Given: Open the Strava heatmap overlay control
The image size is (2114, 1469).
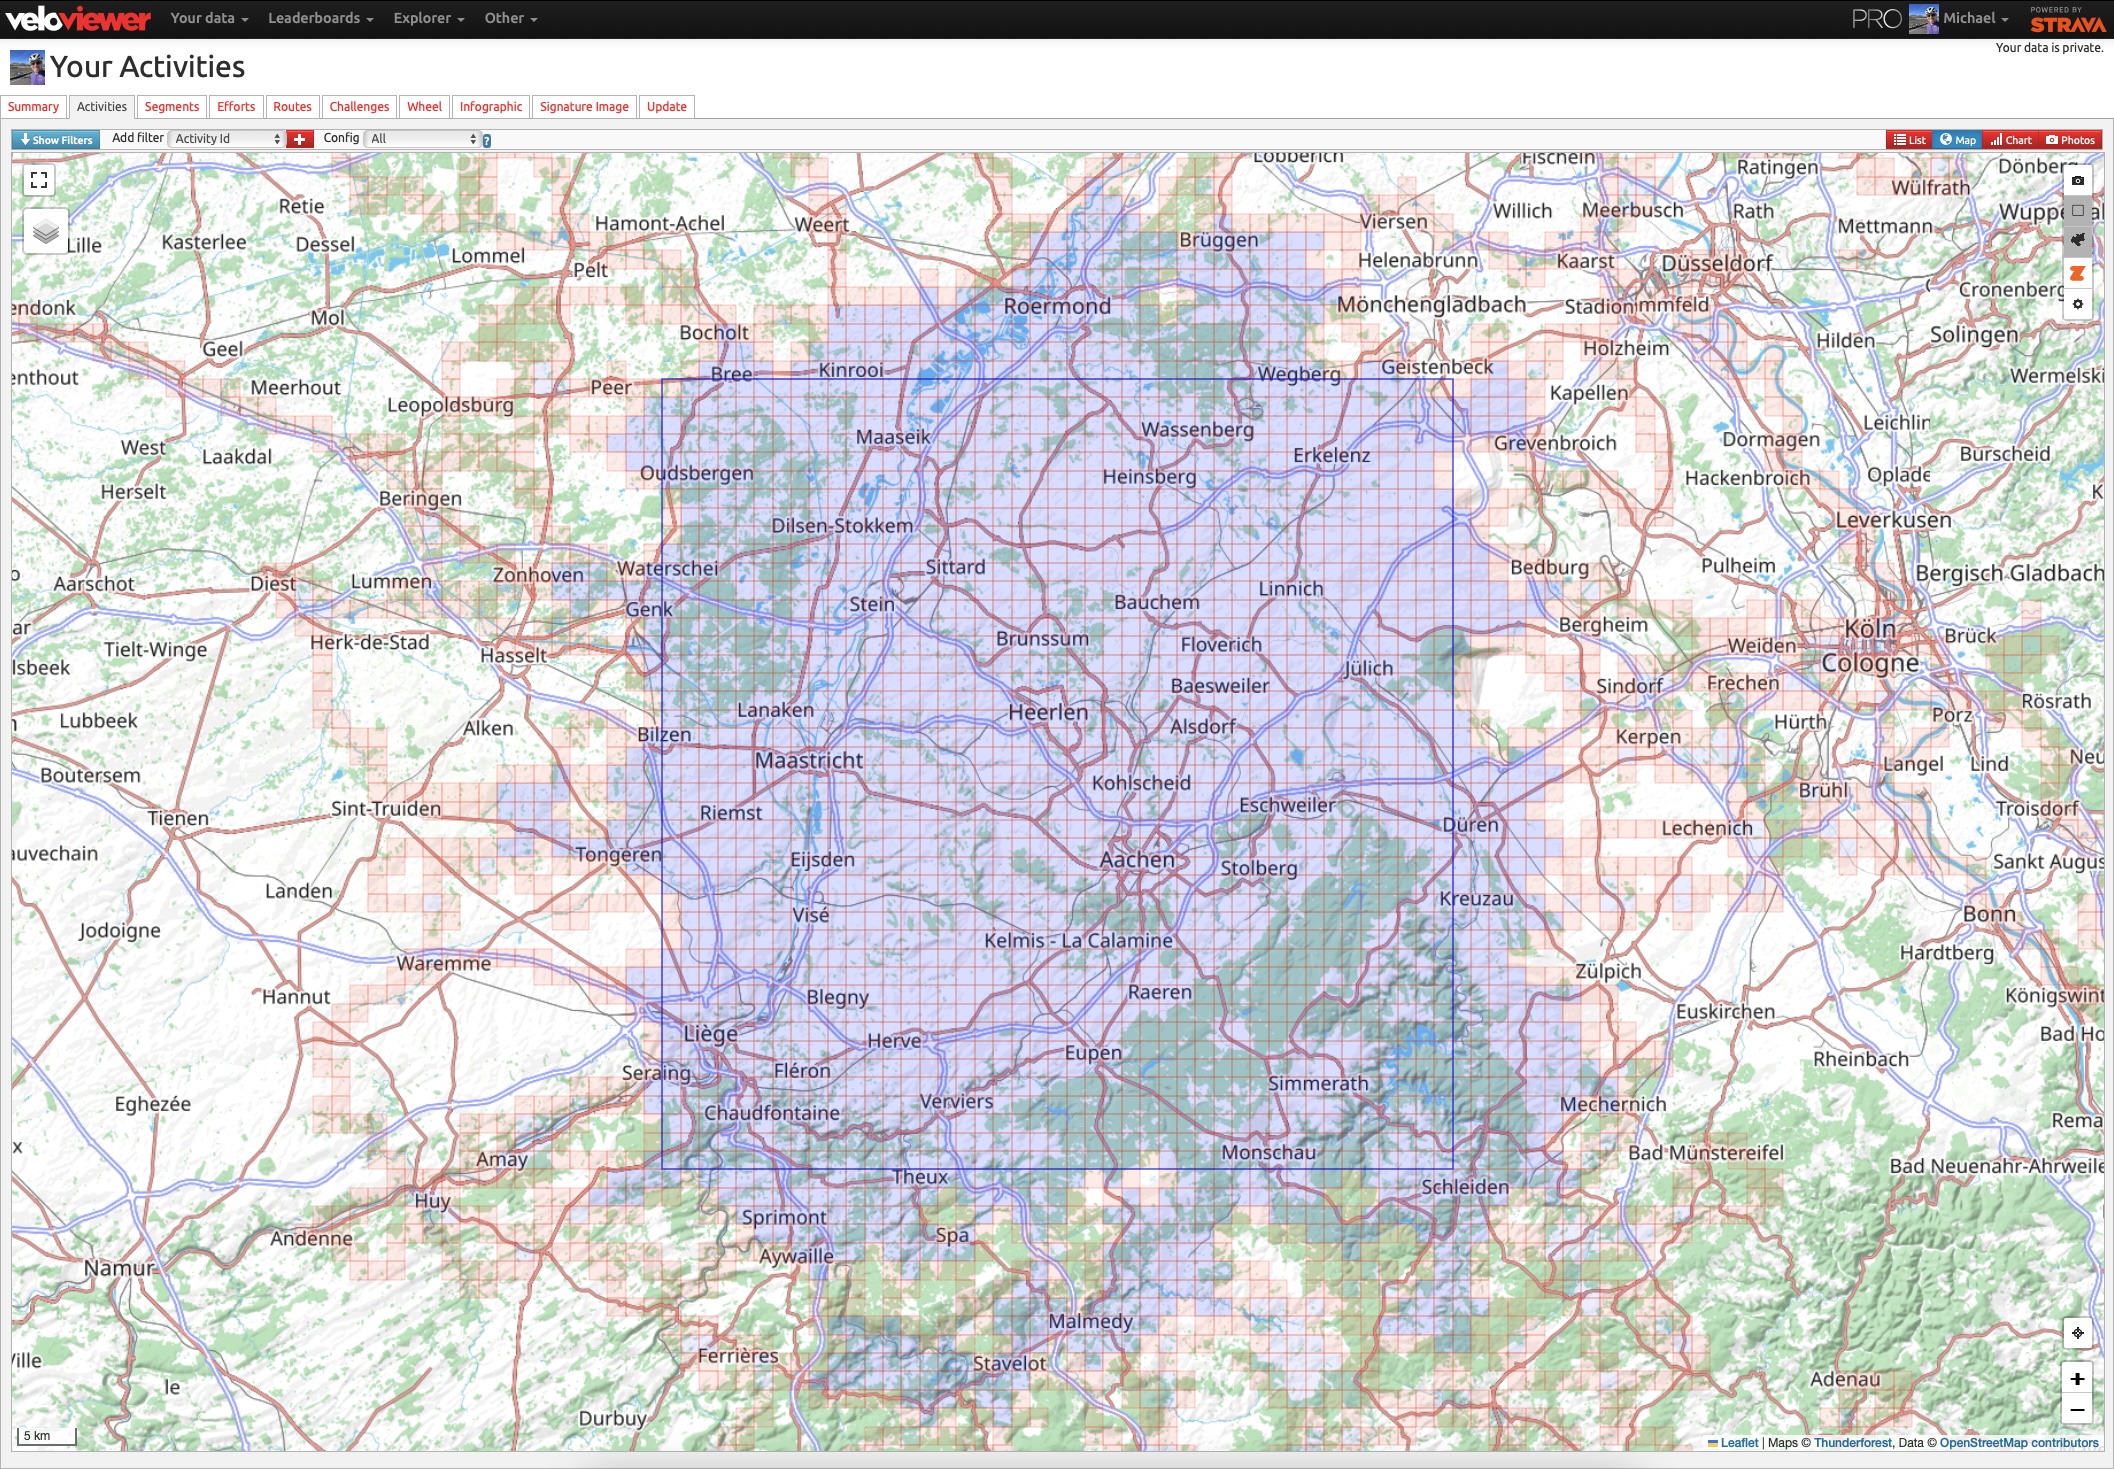Looking at the screenshot, I should point(2078,273).
